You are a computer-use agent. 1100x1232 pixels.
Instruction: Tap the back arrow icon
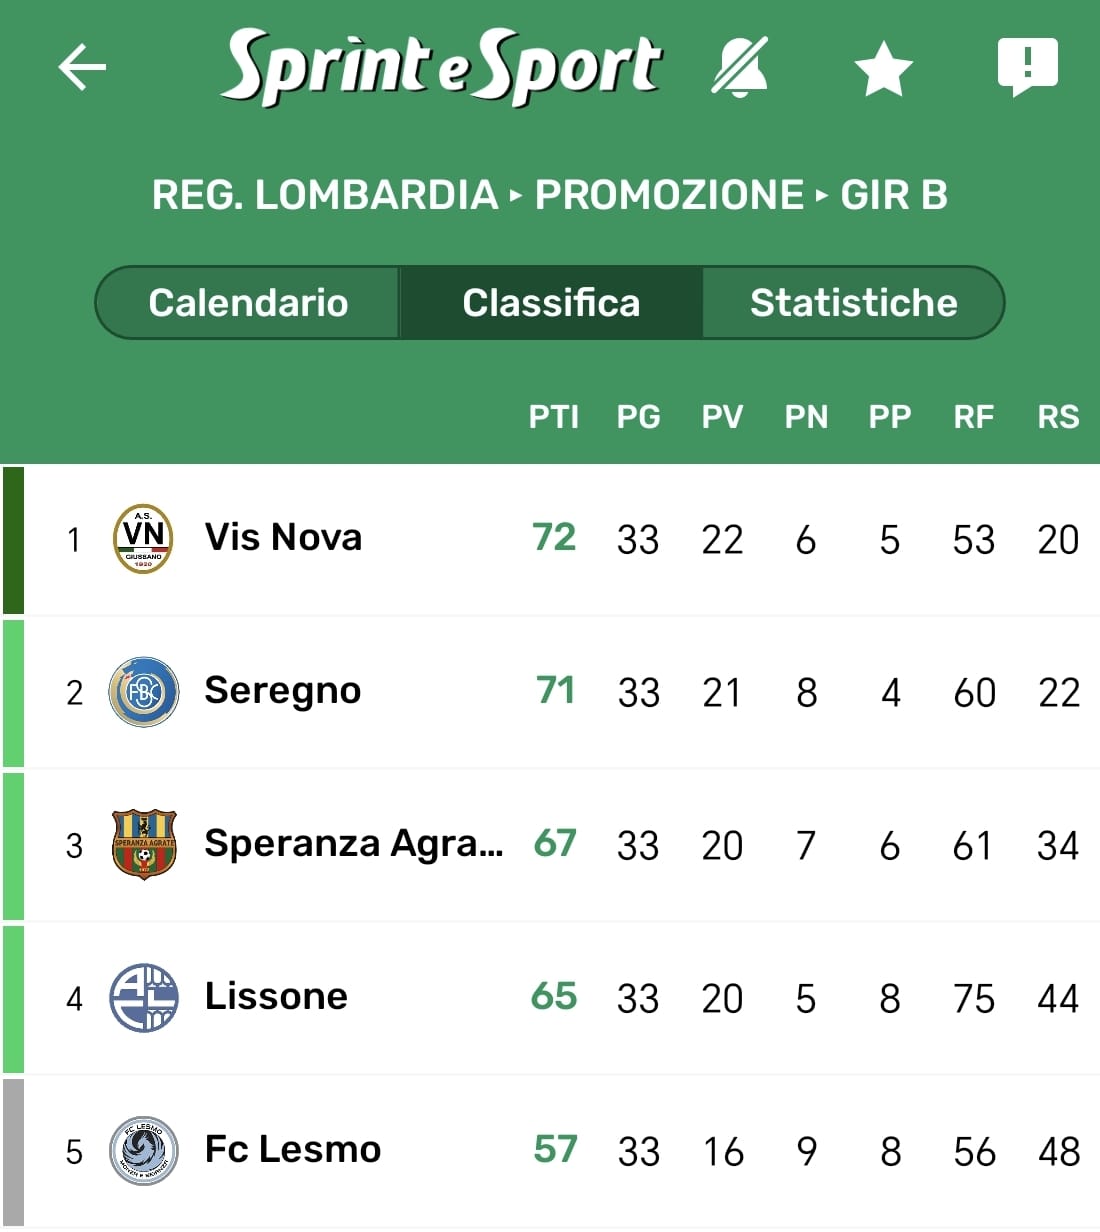pos(82,68)
